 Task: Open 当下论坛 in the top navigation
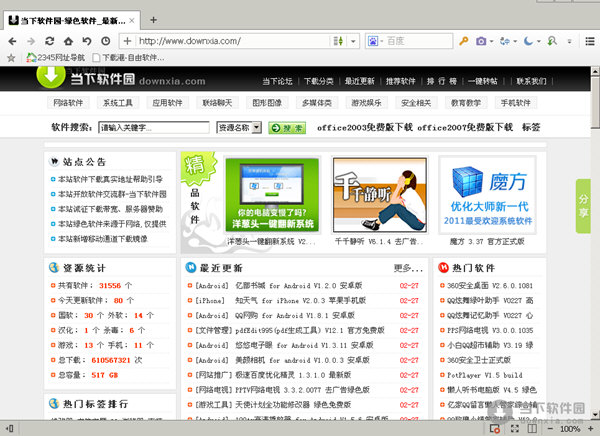(277, 81)
